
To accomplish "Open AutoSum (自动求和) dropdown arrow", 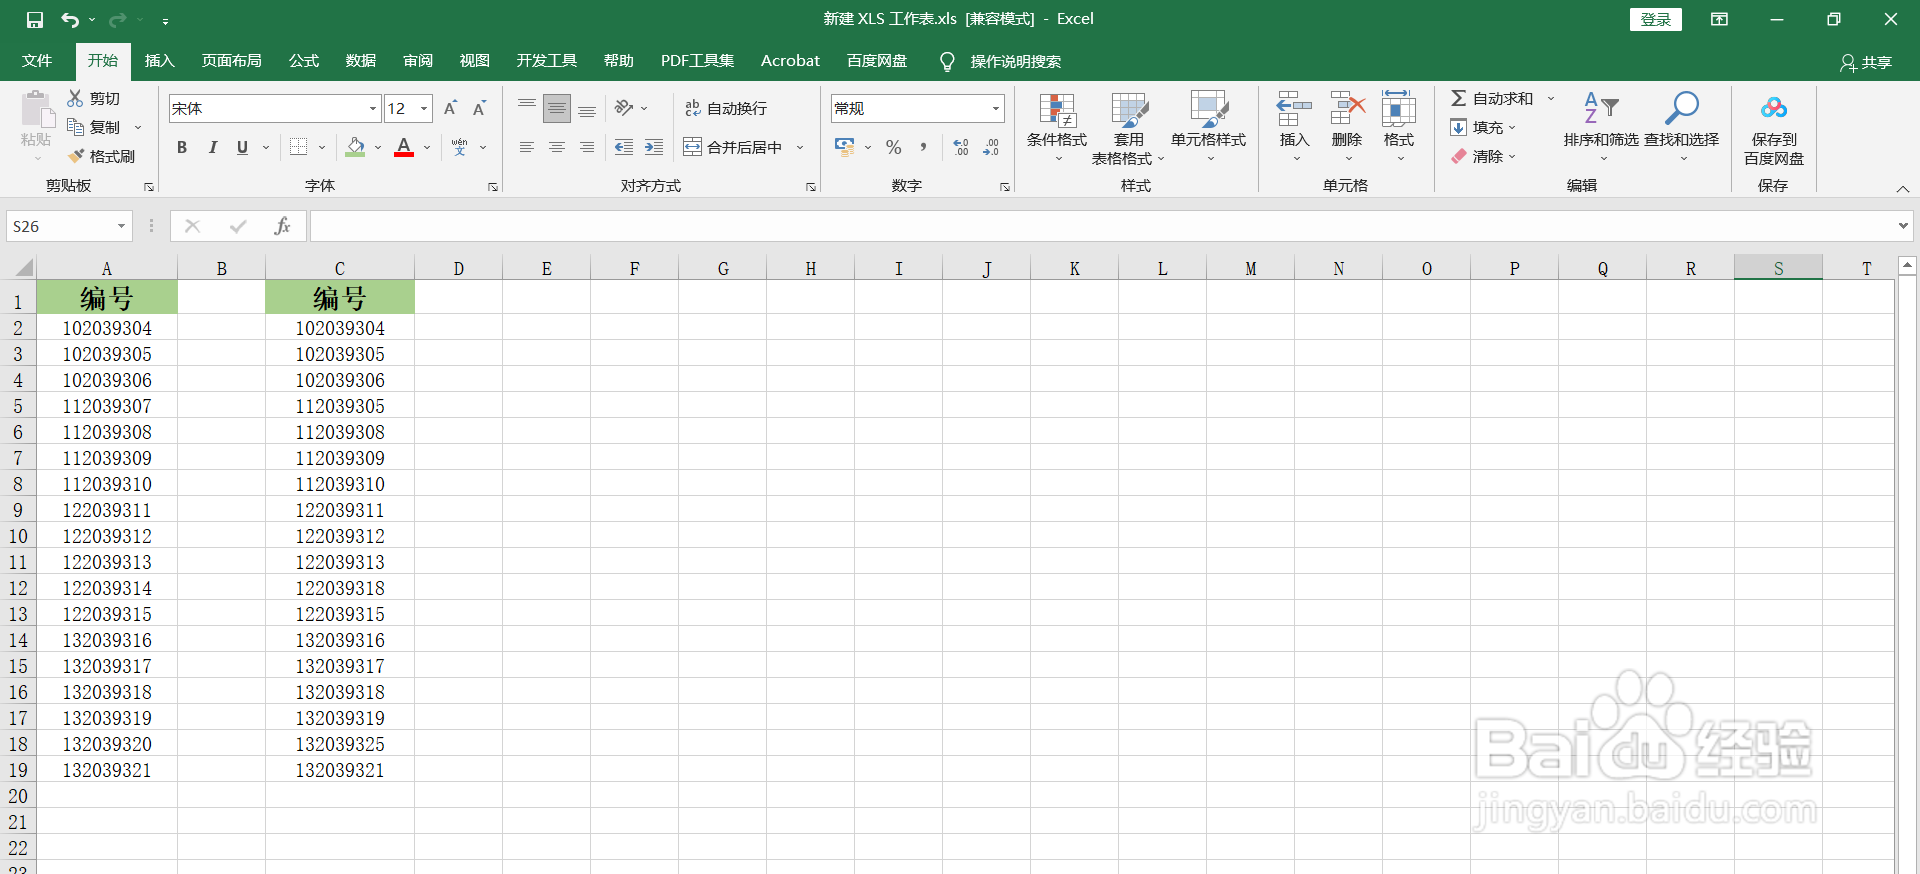I will click(x=1551, y=98).
